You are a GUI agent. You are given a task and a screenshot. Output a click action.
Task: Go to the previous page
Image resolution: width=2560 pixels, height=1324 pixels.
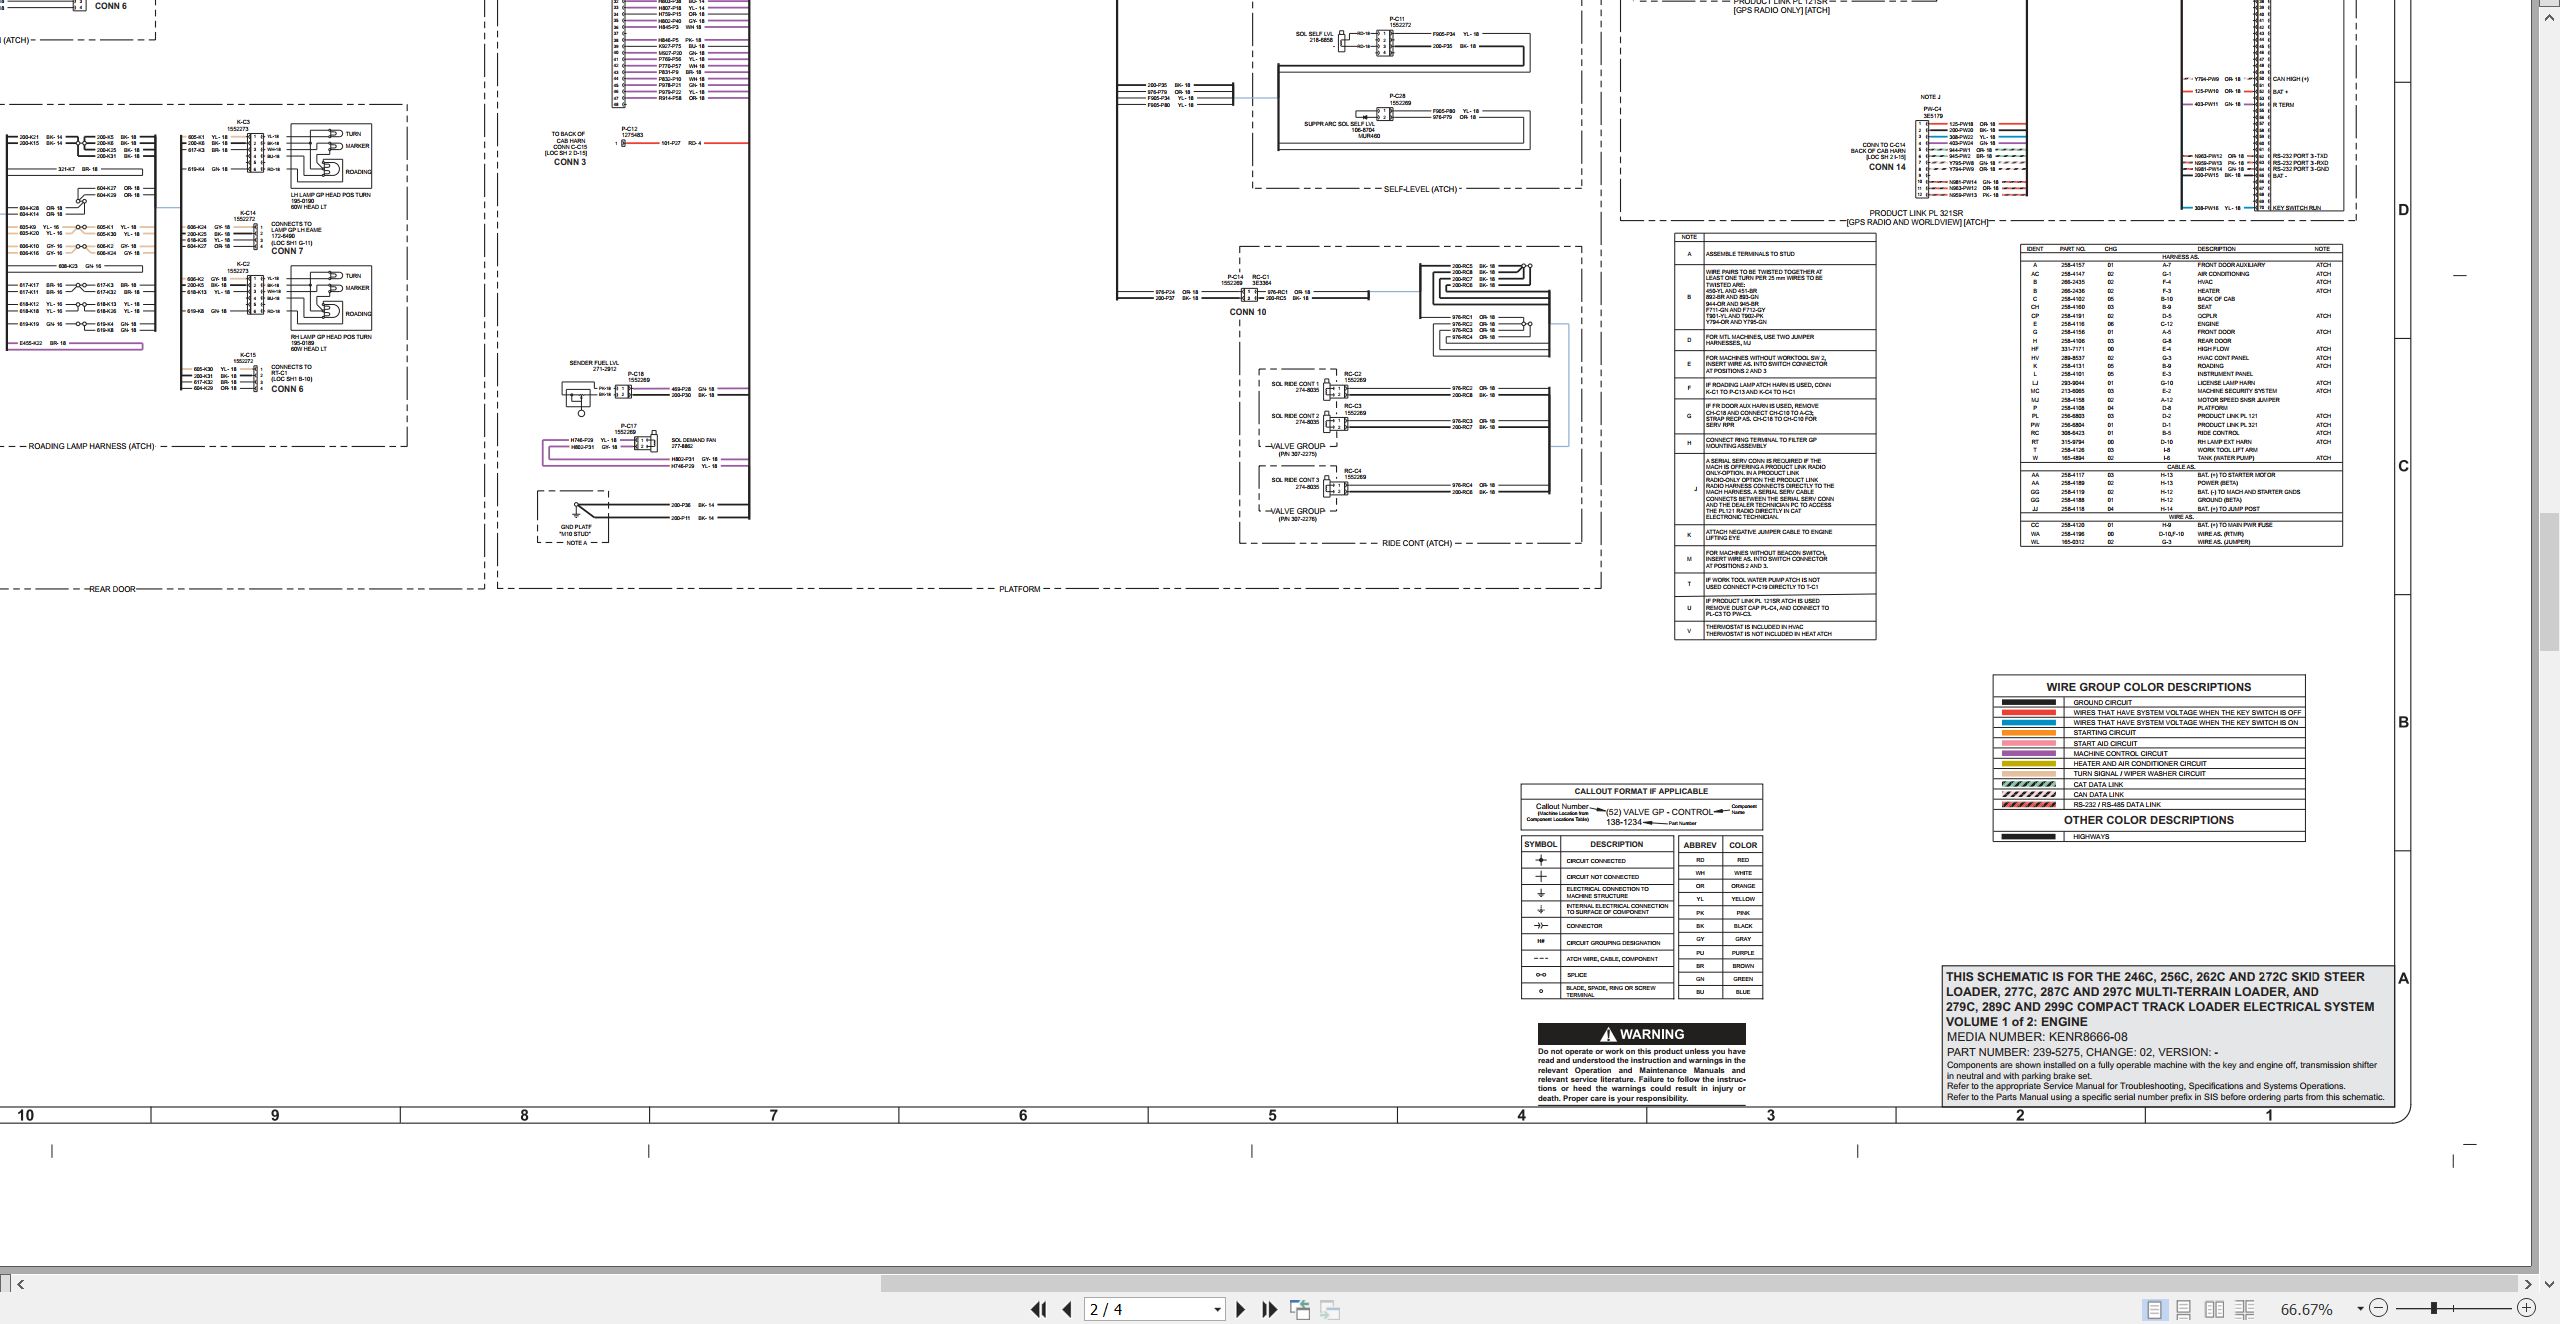(1067, 1309)
